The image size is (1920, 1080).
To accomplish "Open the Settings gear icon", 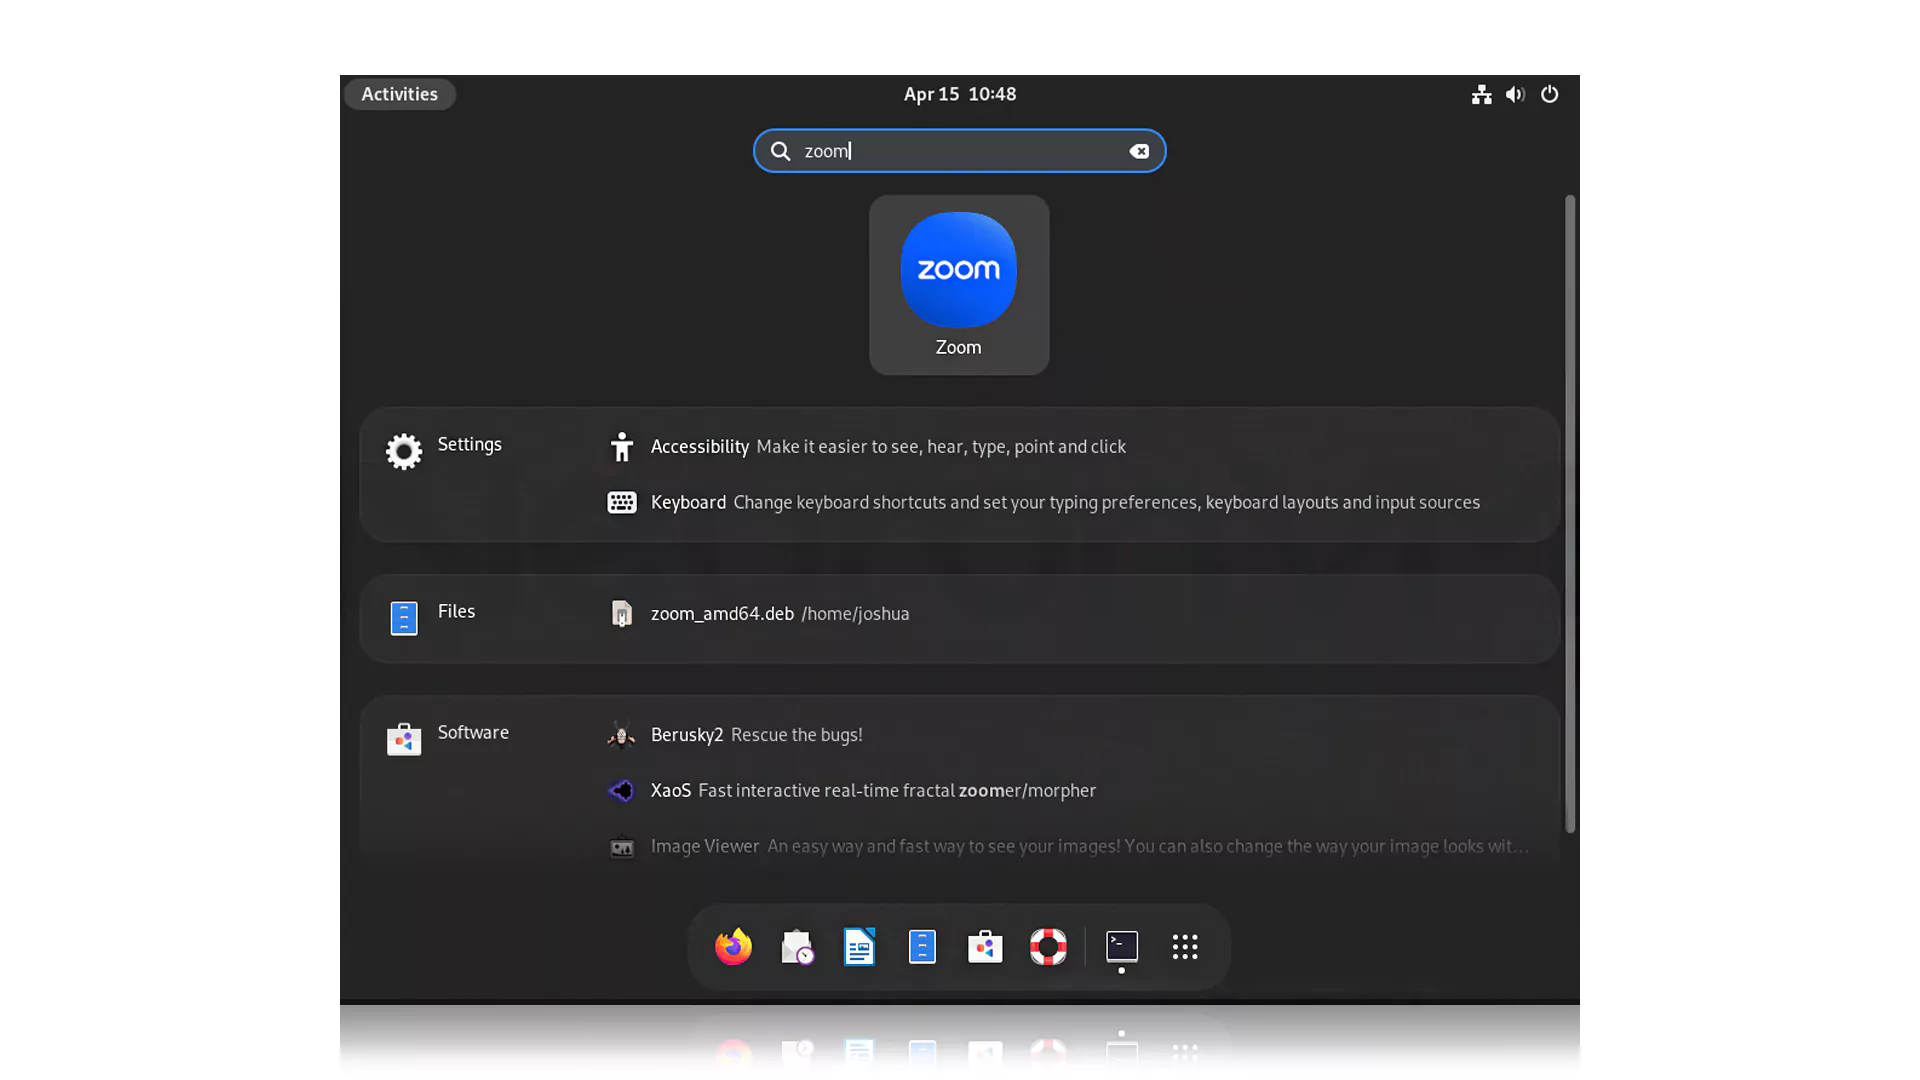I will (404, 451).
